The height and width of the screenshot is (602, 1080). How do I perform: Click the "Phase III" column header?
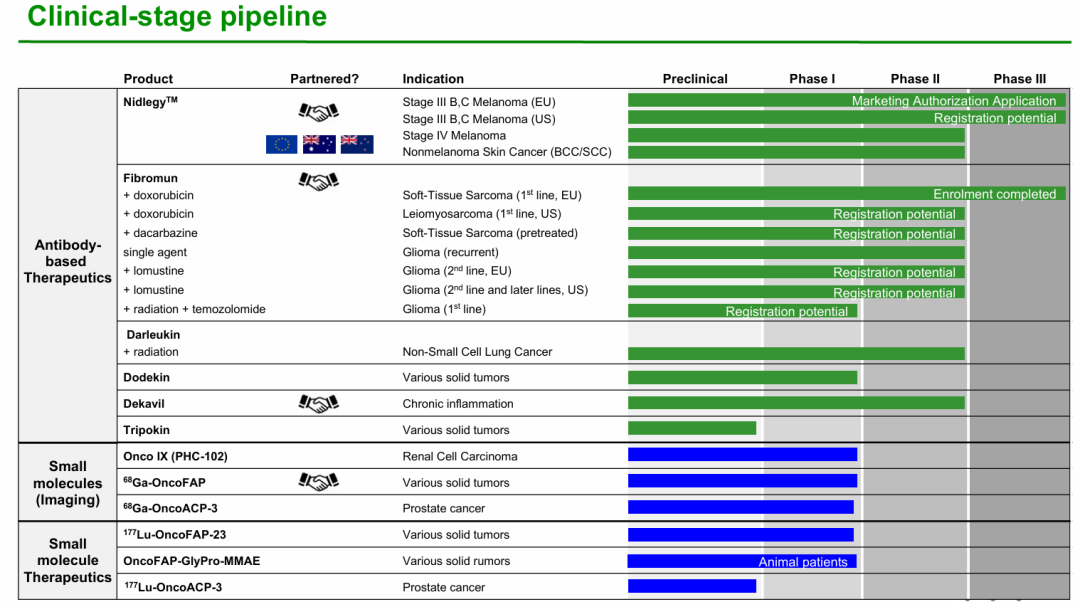pos(1019,79)
